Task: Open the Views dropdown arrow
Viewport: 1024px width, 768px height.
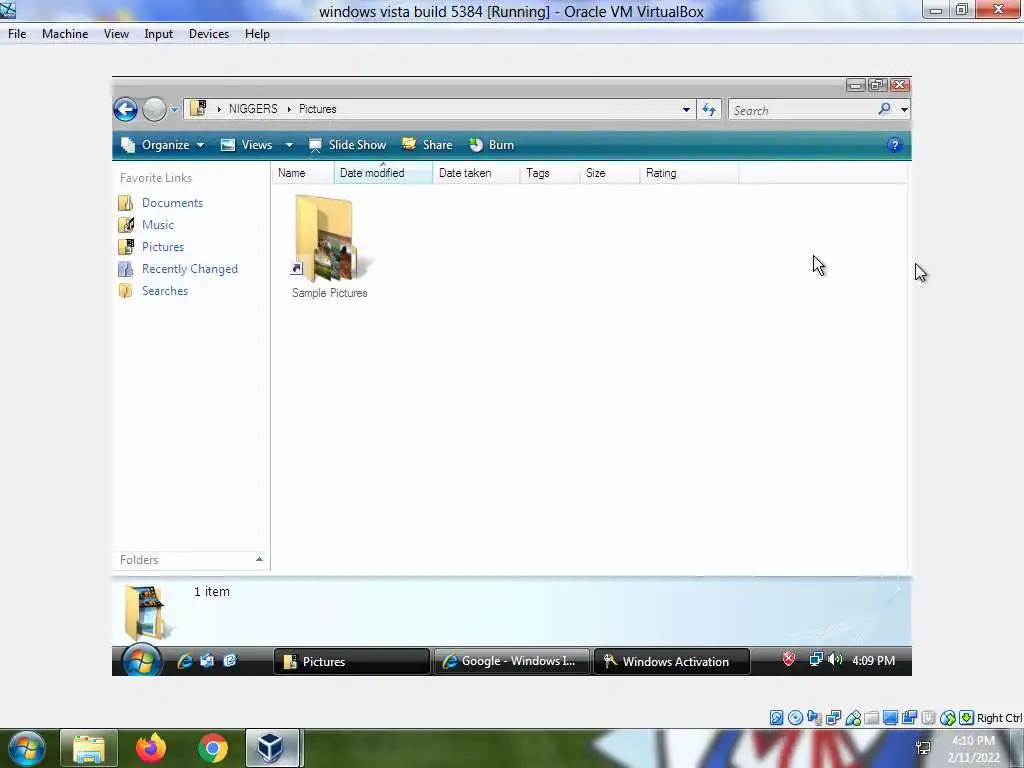Action: coord(289,145)
